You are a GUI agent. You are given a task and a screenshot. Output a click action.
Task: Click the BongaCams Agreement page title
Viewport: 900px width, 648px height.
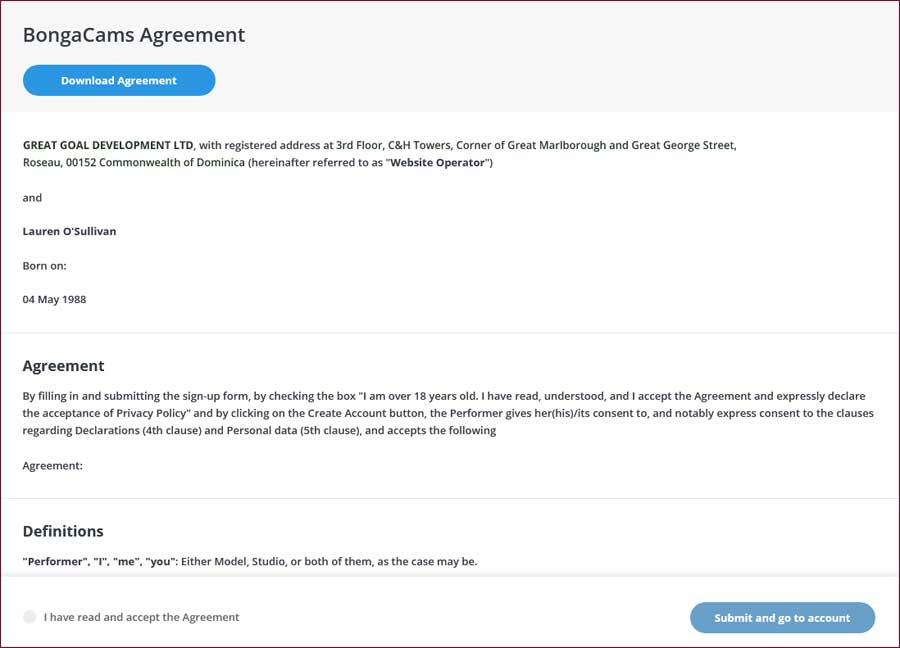pos(133,34)
